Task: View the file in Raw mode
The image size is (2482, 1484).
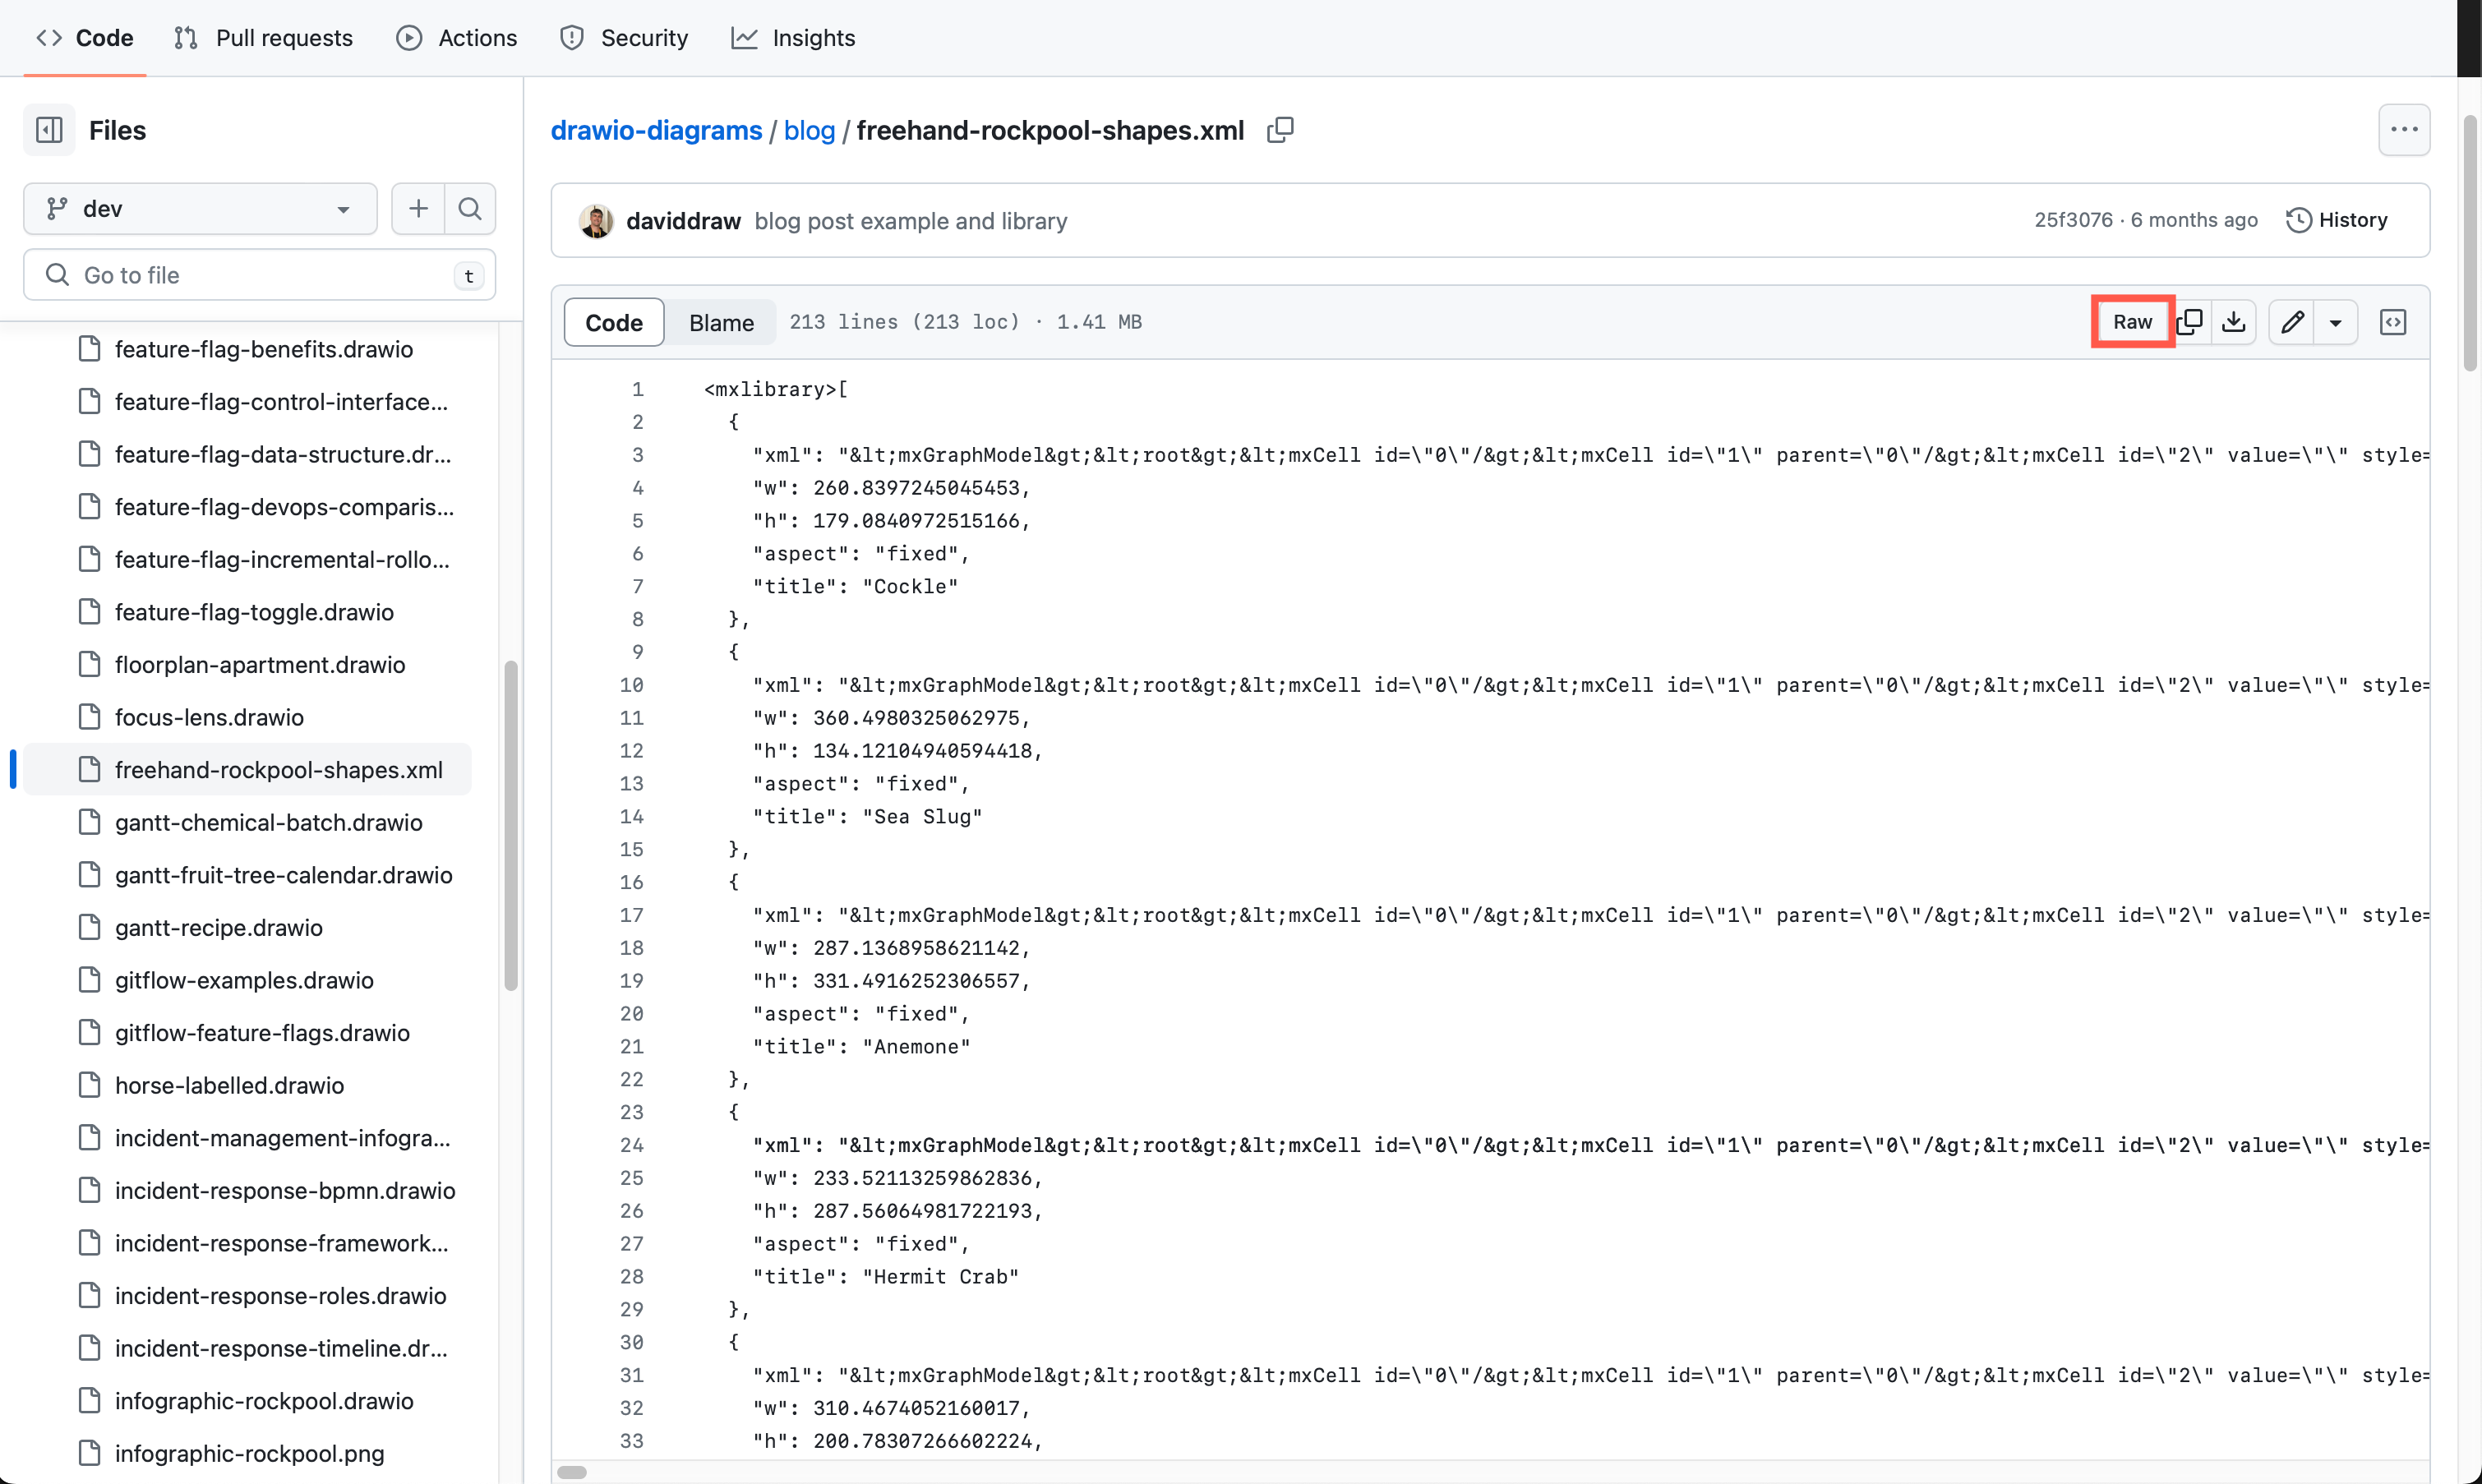Action: [2131, 321]
